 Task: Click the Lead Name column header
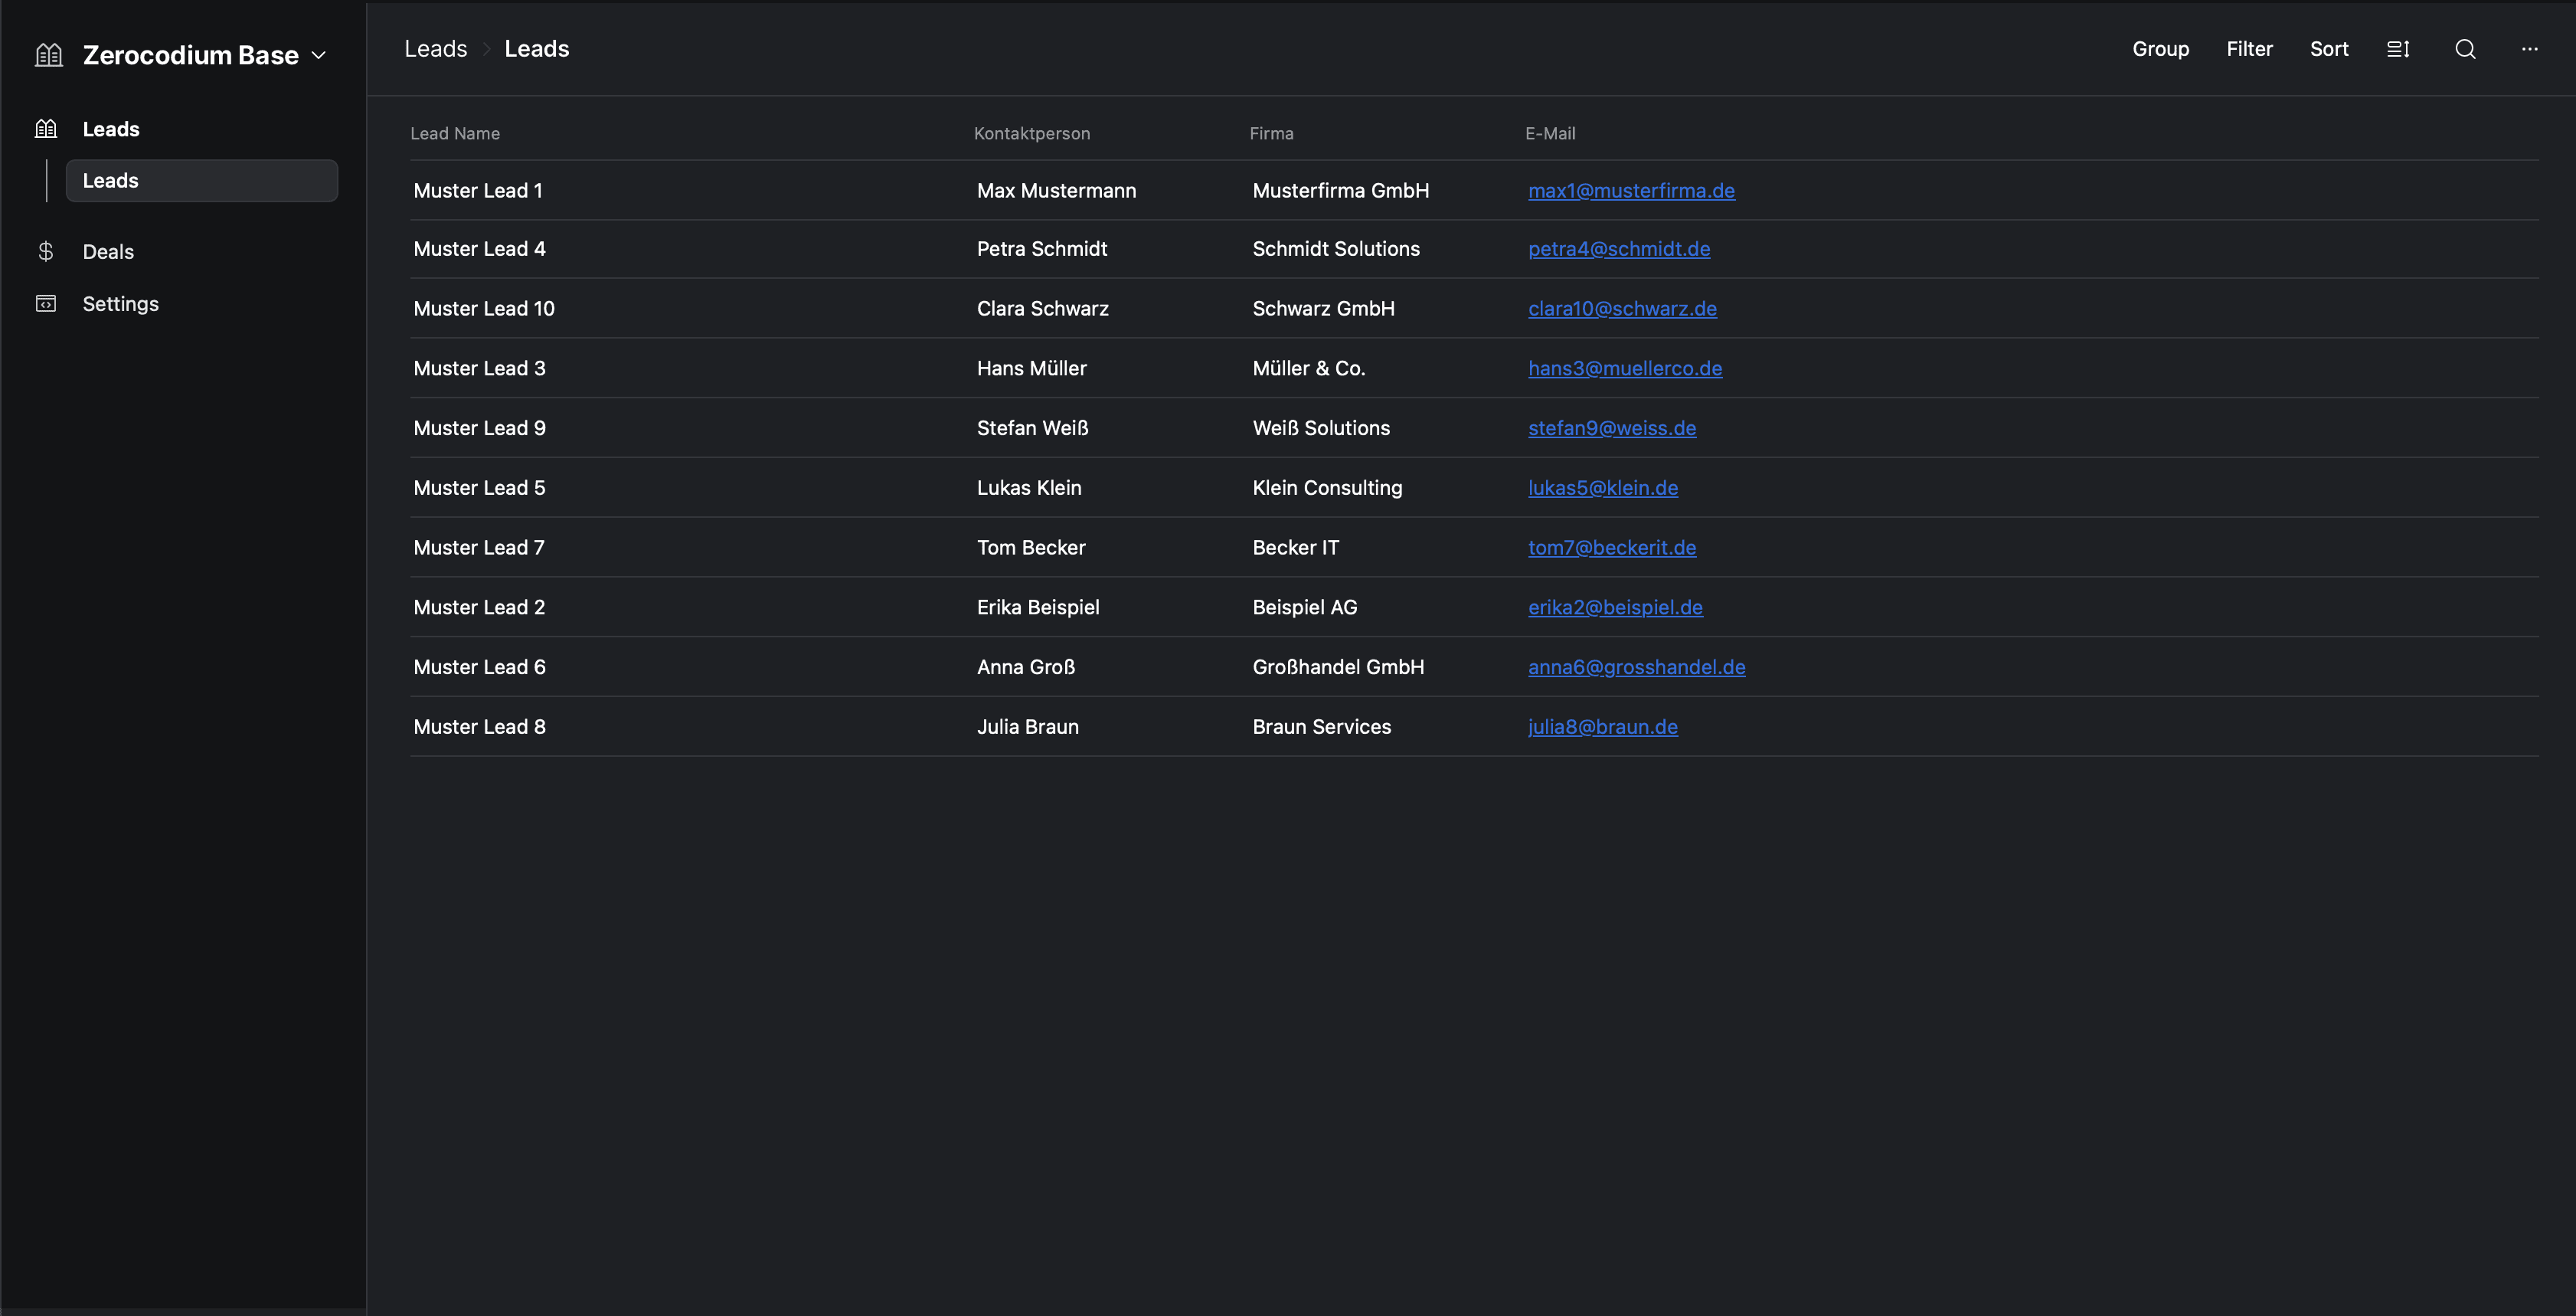click(x=455, y=134)
